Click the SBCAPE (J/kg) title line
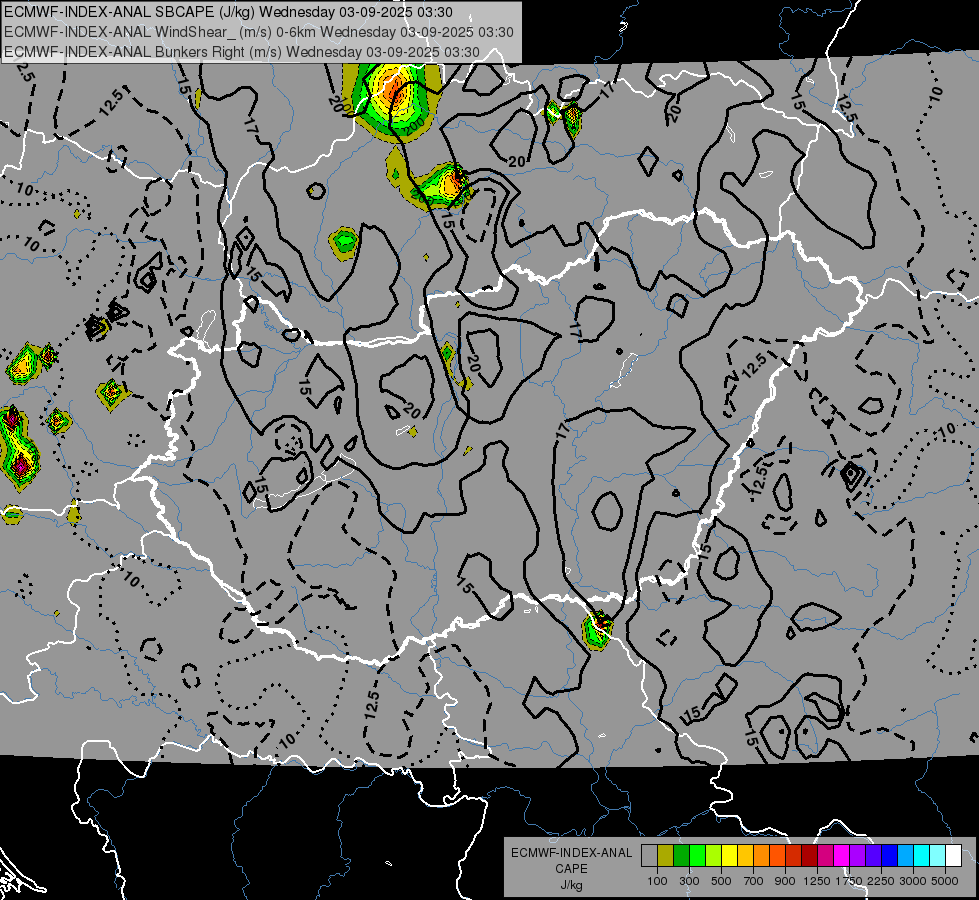Image resolution: width=979 pixels, height=900 pixels. pos(228,12)
